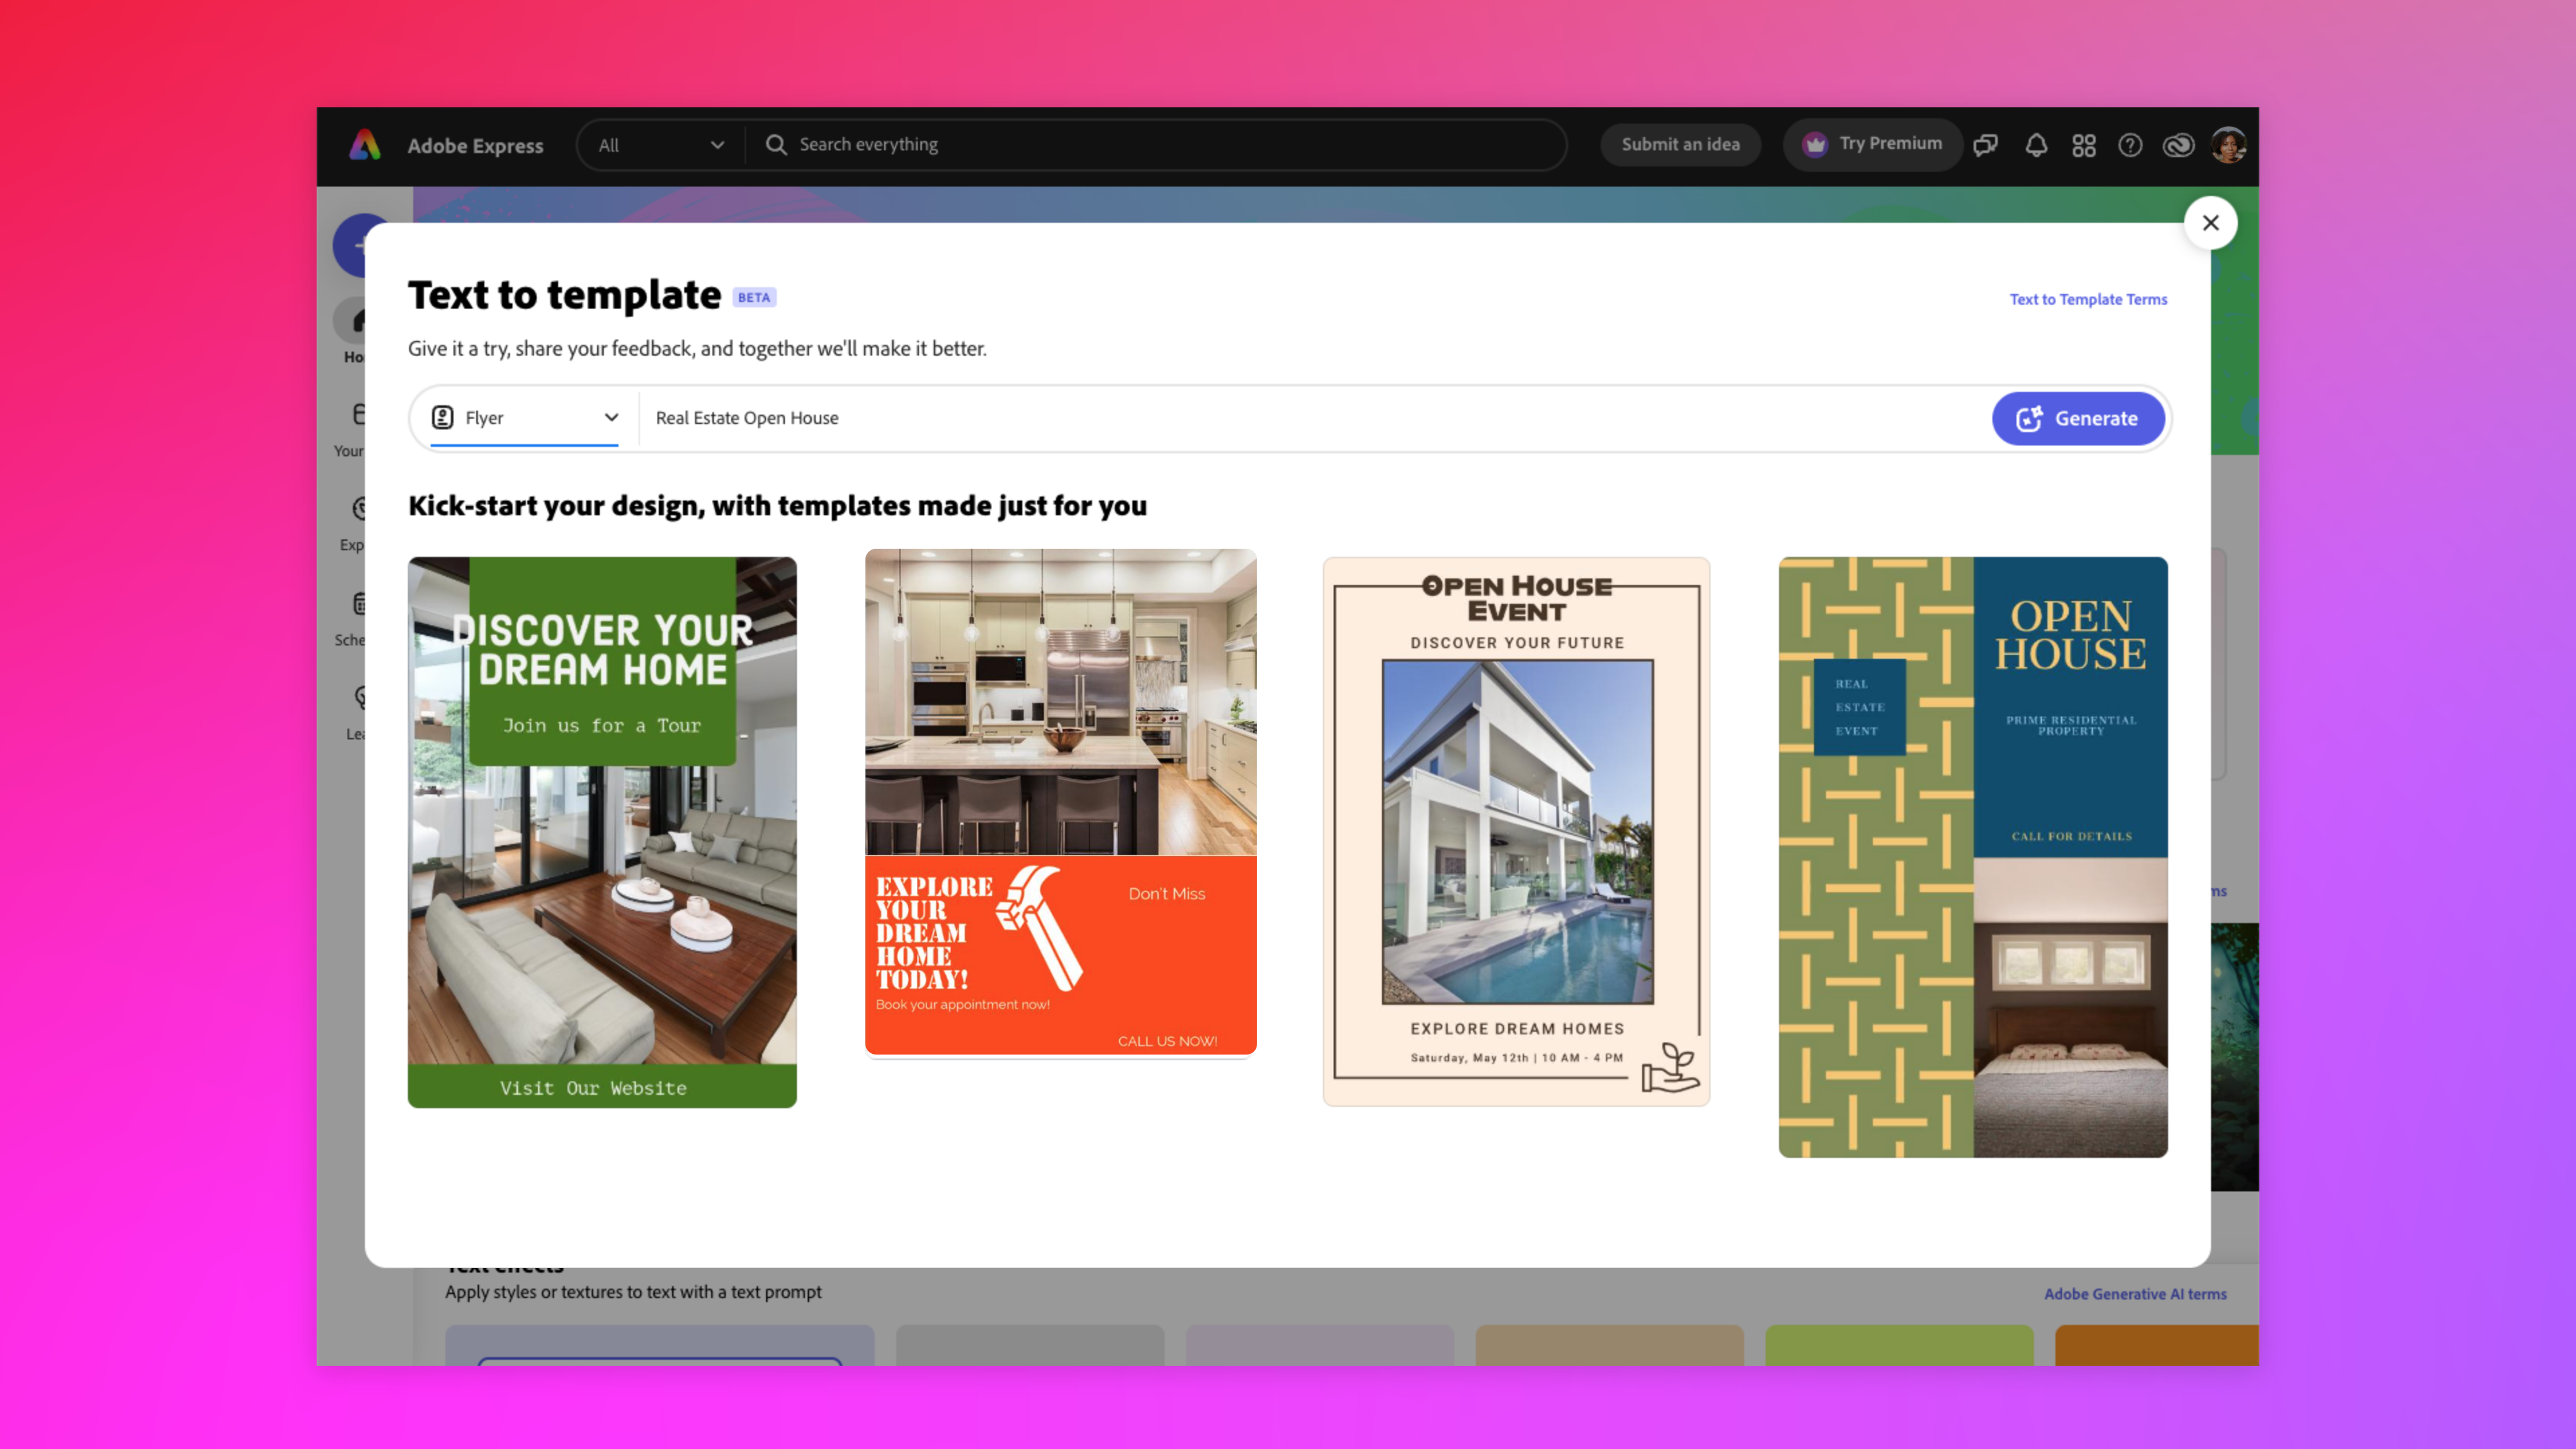Click the notifications bell icon

click(x=2037, y=145)
